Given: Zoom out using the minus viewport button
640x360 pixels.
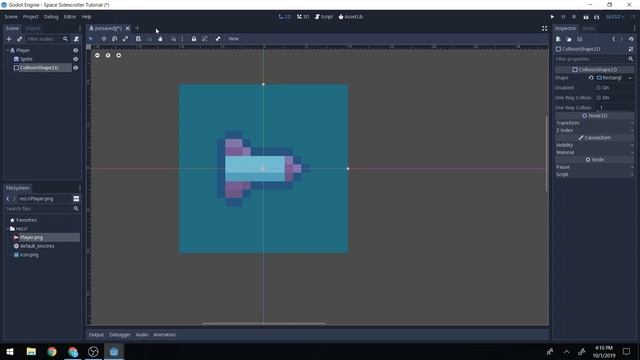Looking at the screenshot, I should (x=97, y=55).
